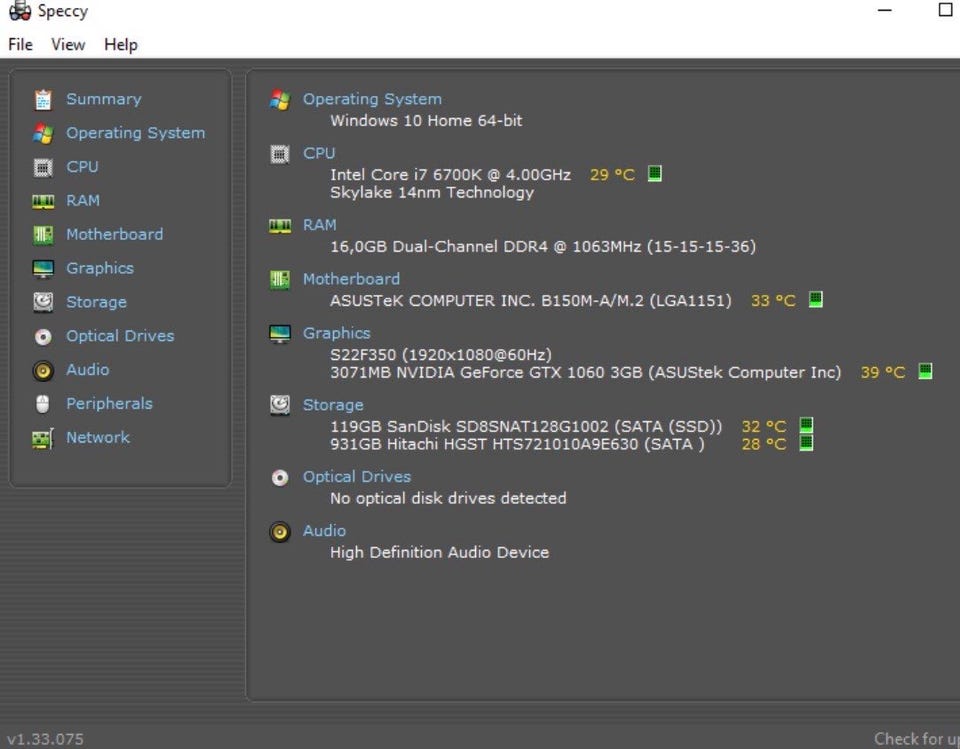Click the CPU chip icon in sidebar

click(x=43, y=167)
